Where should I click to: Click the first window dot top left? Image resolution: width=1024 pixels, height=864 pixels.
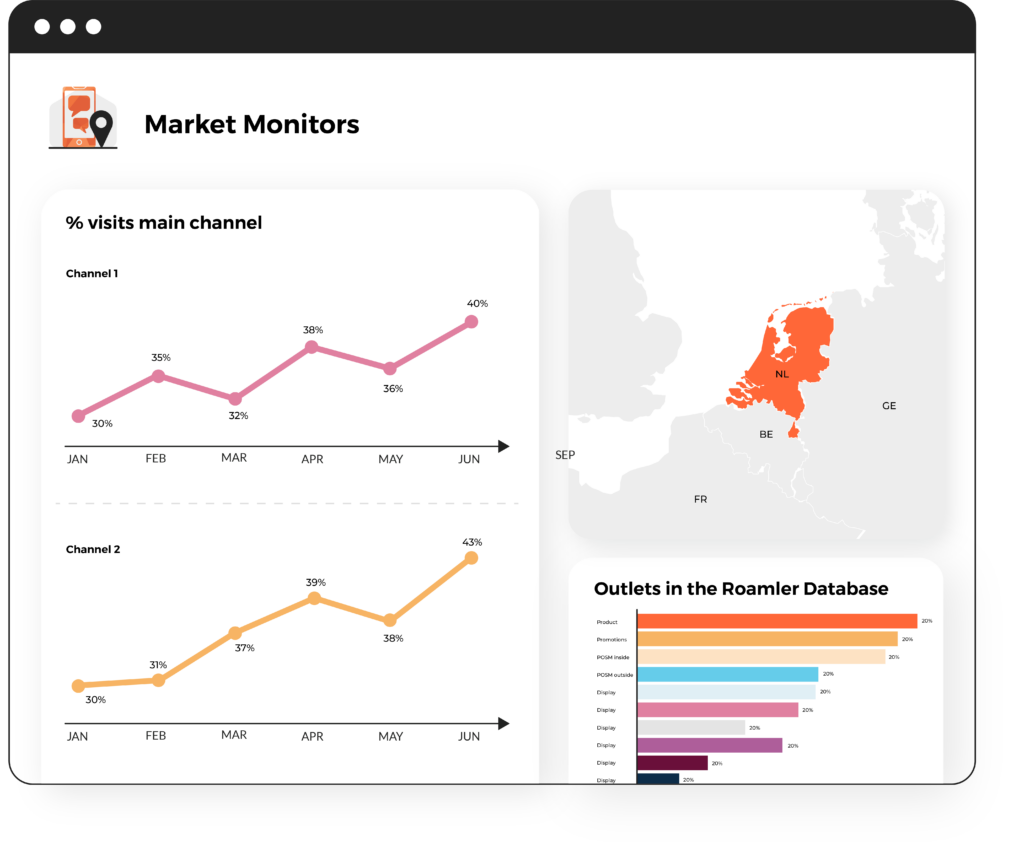pyautogui.click(x=40, y=27)
